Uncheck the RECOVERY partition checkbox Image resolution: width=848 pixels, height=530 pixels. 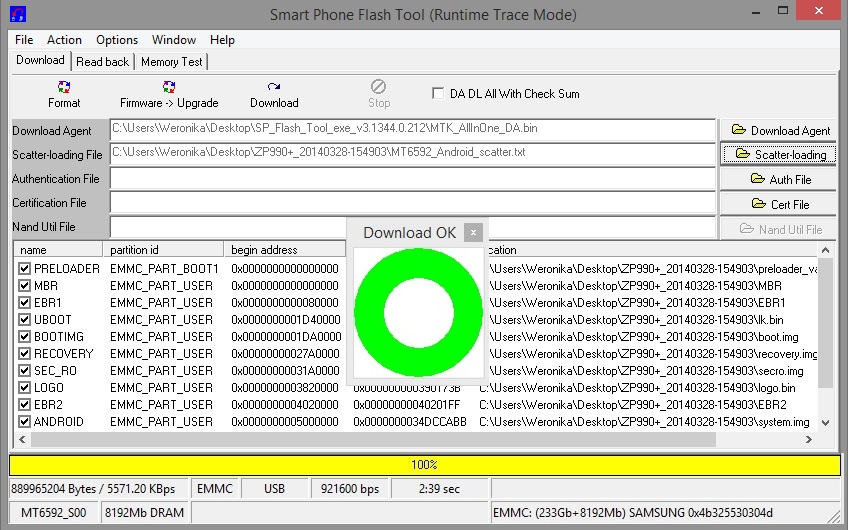(x=25, y=354)
